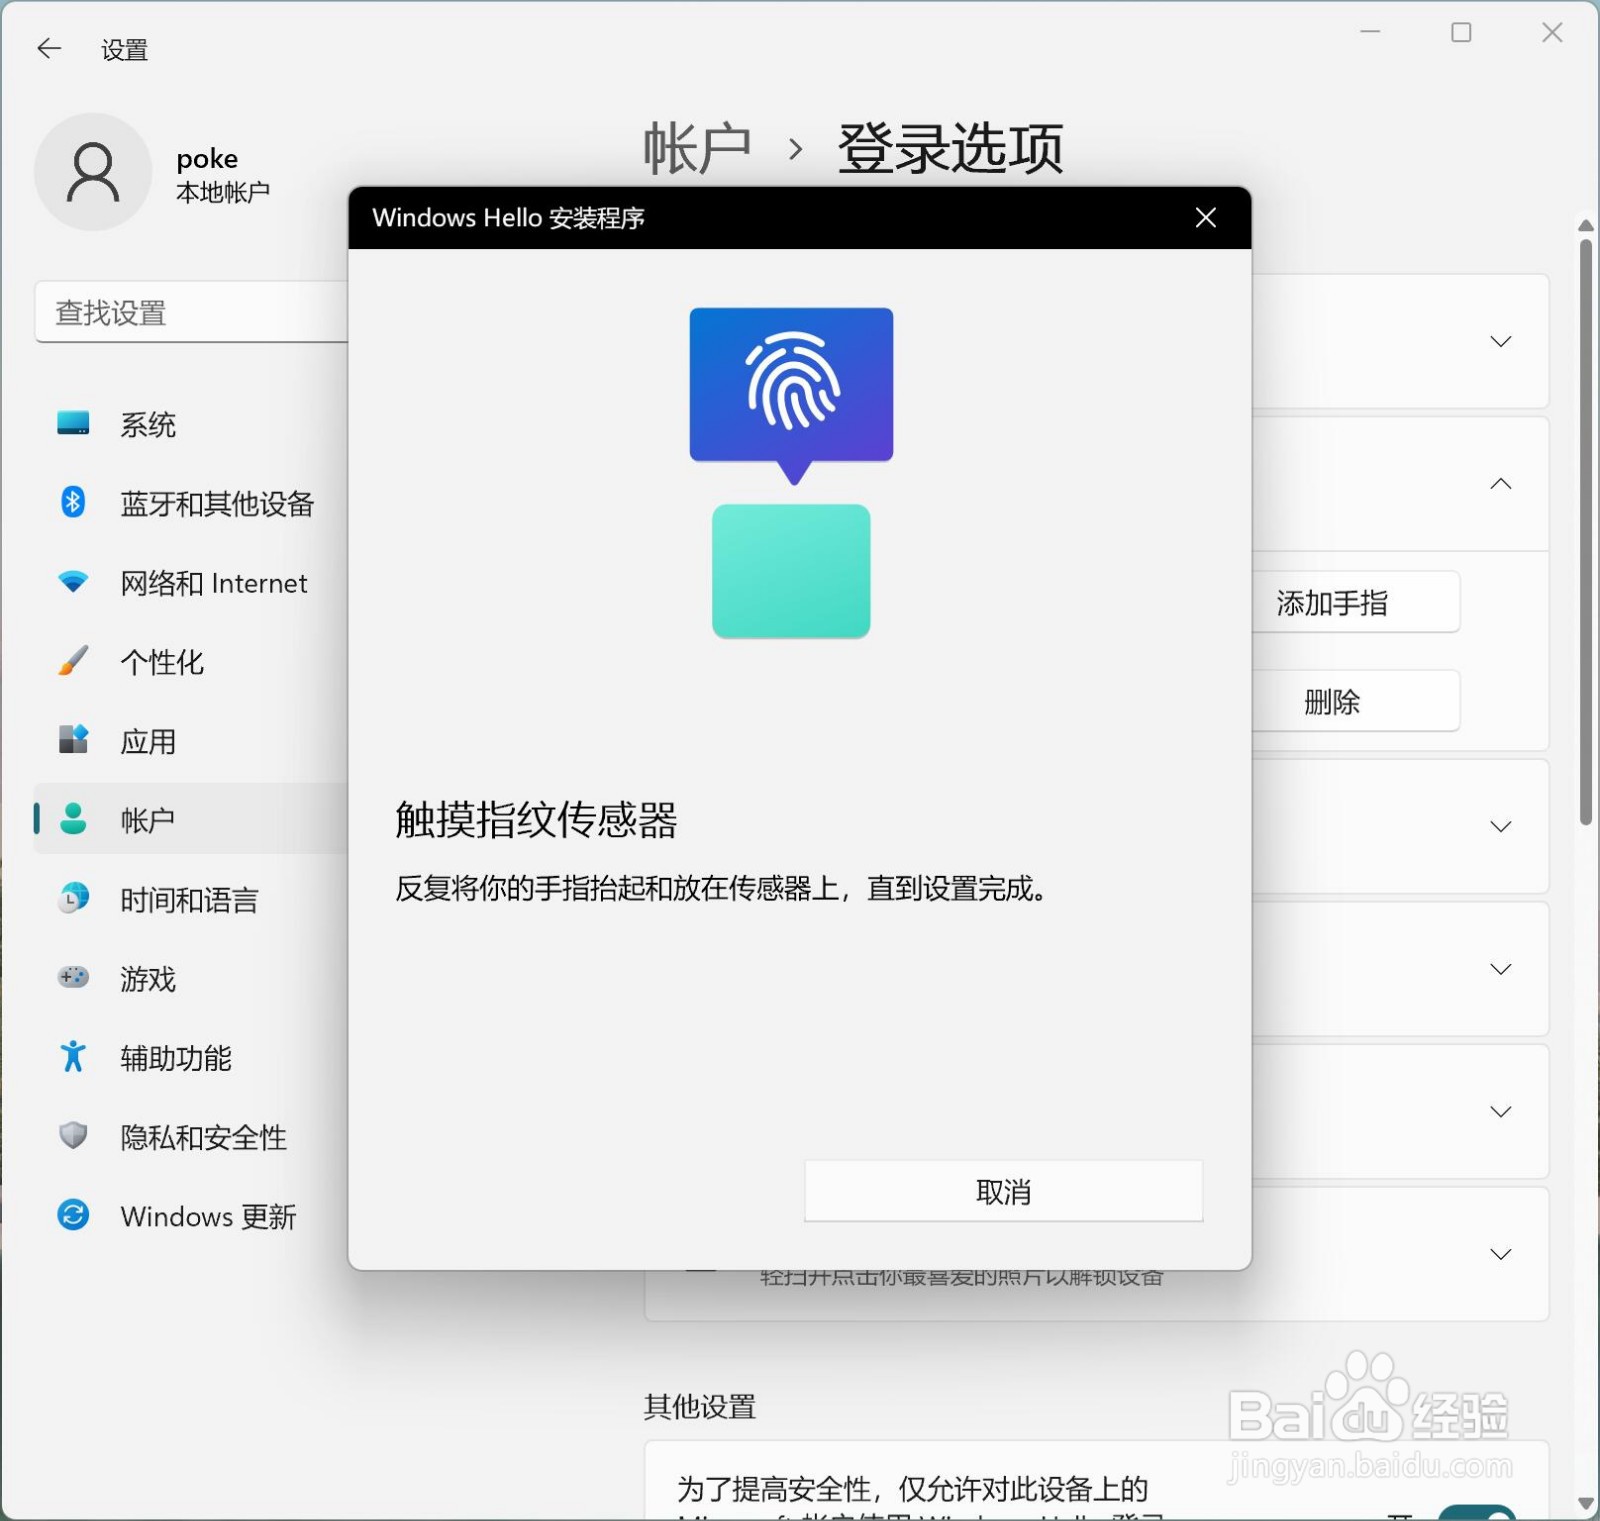The width and height of the screenshot is (1600, 1521).
Task: Expand the fourth collapsed sign-in option chevron
Action: (x=1500, y=969)
